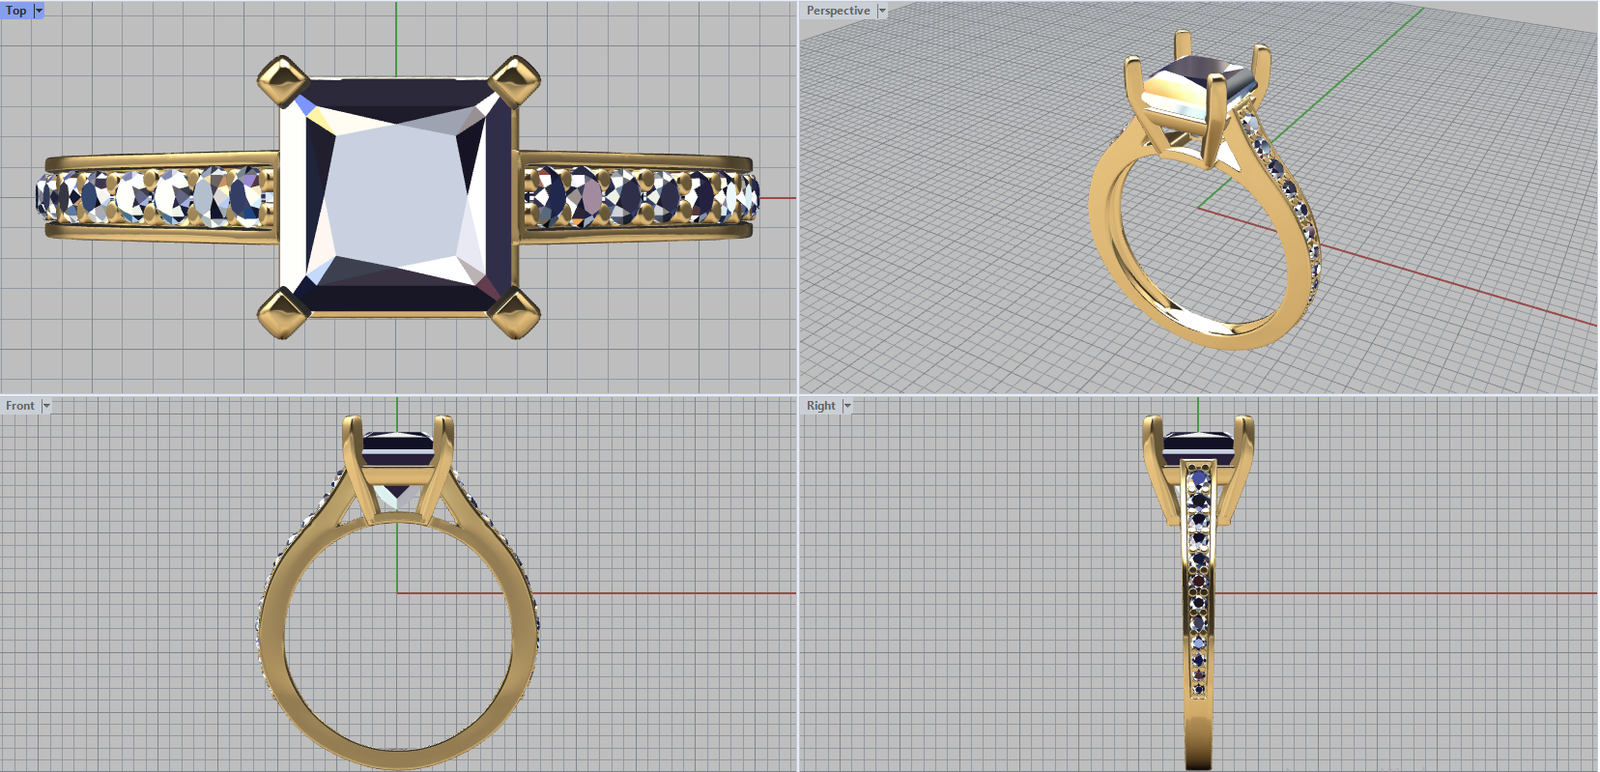Select the lower-right gold prong in Top view
The height and width of the screenshot is (772, 1600).
[516, 313]
